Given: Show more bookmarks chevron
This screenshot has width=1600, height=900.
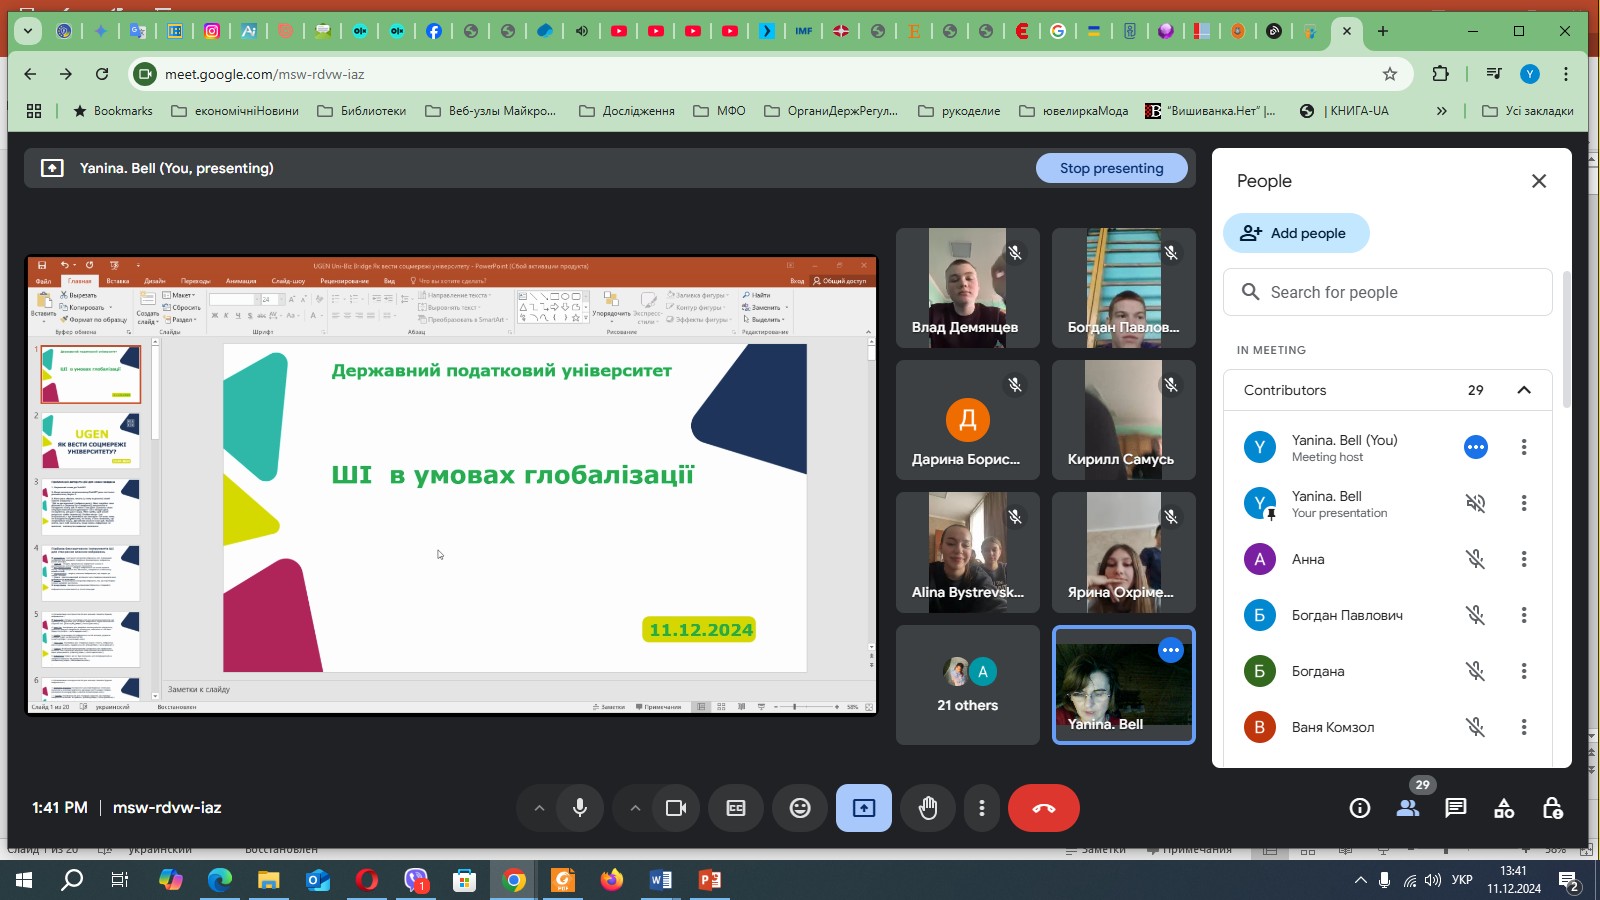Looking at the screenshot, I should (1441, 111).
